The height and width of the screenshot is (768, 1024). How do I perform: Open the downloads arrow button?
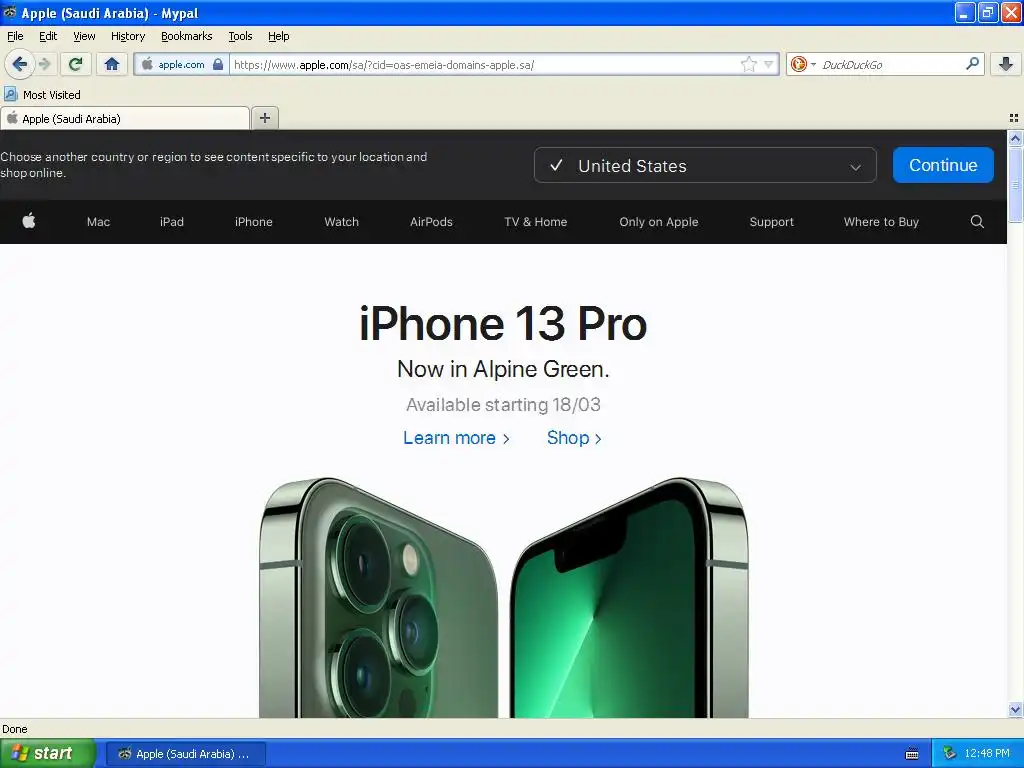pyautogui.click(x=1006, y=64)
